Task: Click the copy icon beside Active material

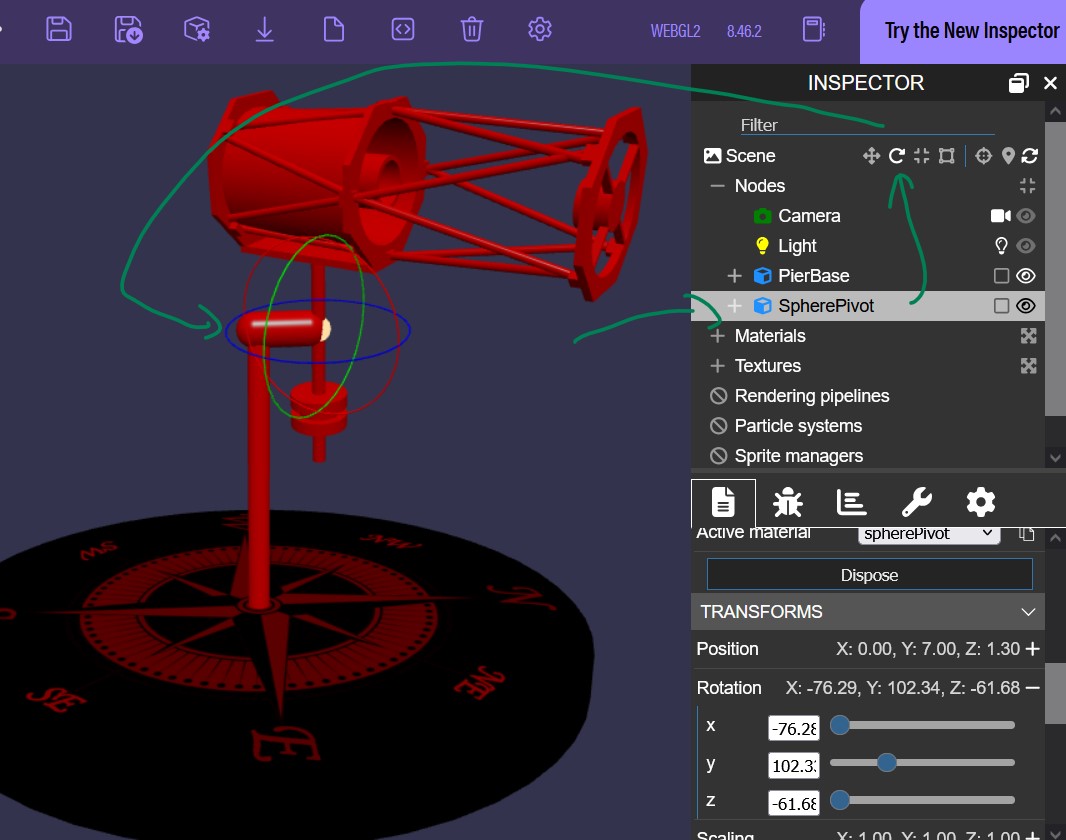Action: 1027,534
